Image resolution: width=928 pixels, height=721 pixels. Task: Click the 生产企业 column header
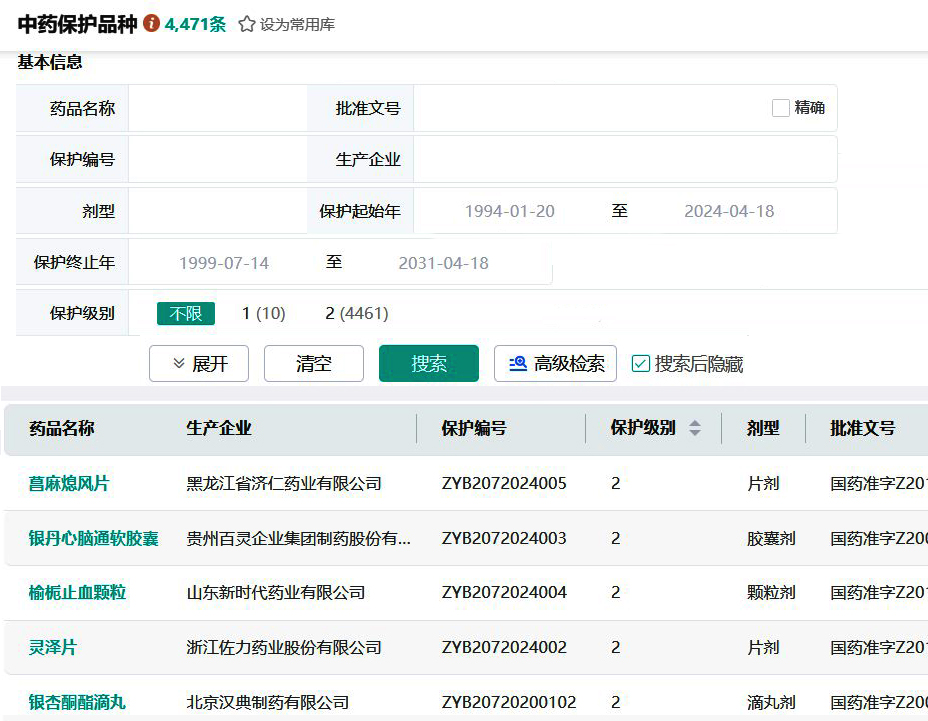(x=219, y=428)
